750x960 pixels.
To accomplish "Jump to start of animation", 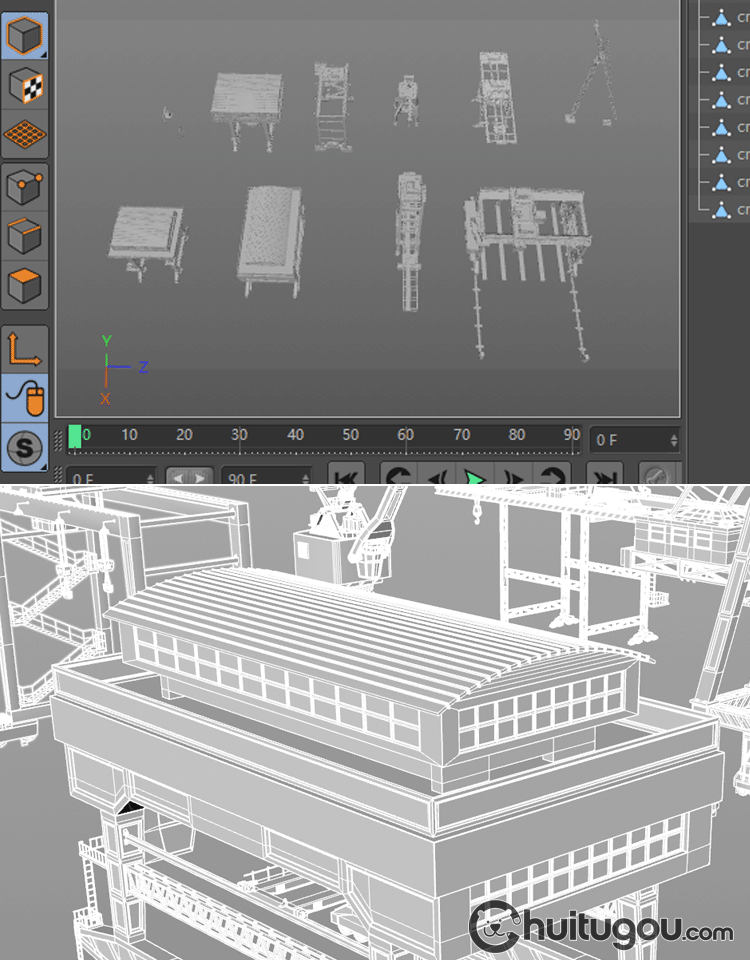I will tap(346, 476).
